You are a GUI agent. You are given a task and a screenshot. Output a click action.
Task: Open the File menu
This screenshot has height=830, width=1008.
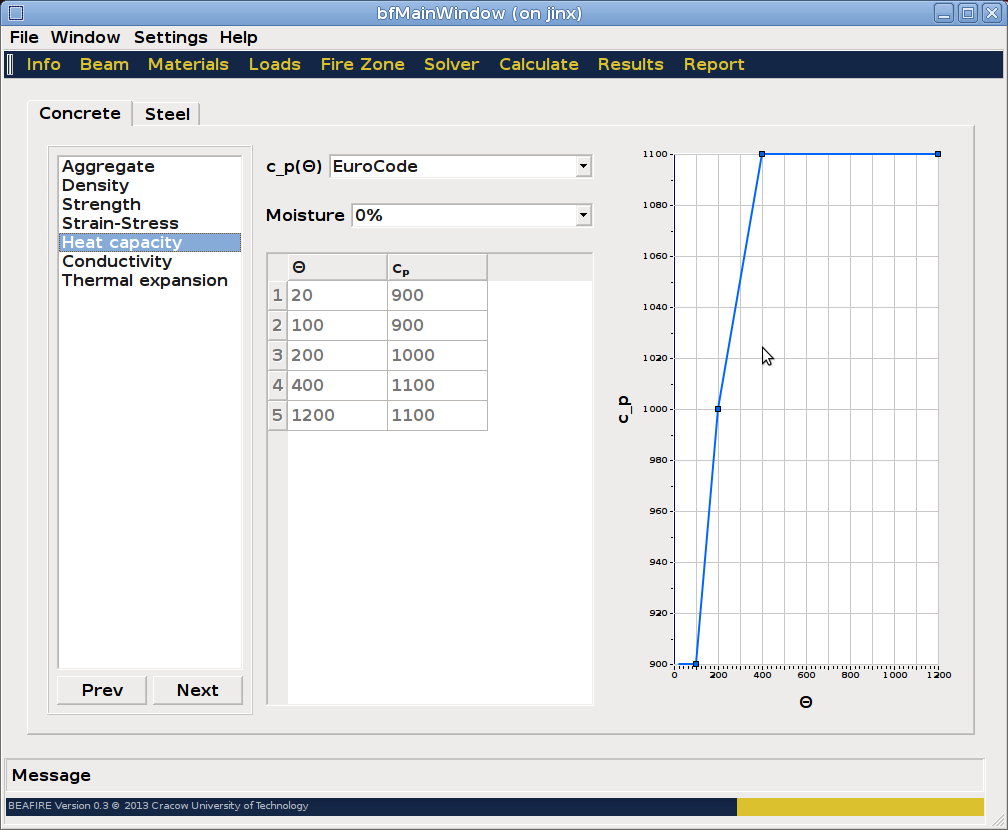(24, 37)
